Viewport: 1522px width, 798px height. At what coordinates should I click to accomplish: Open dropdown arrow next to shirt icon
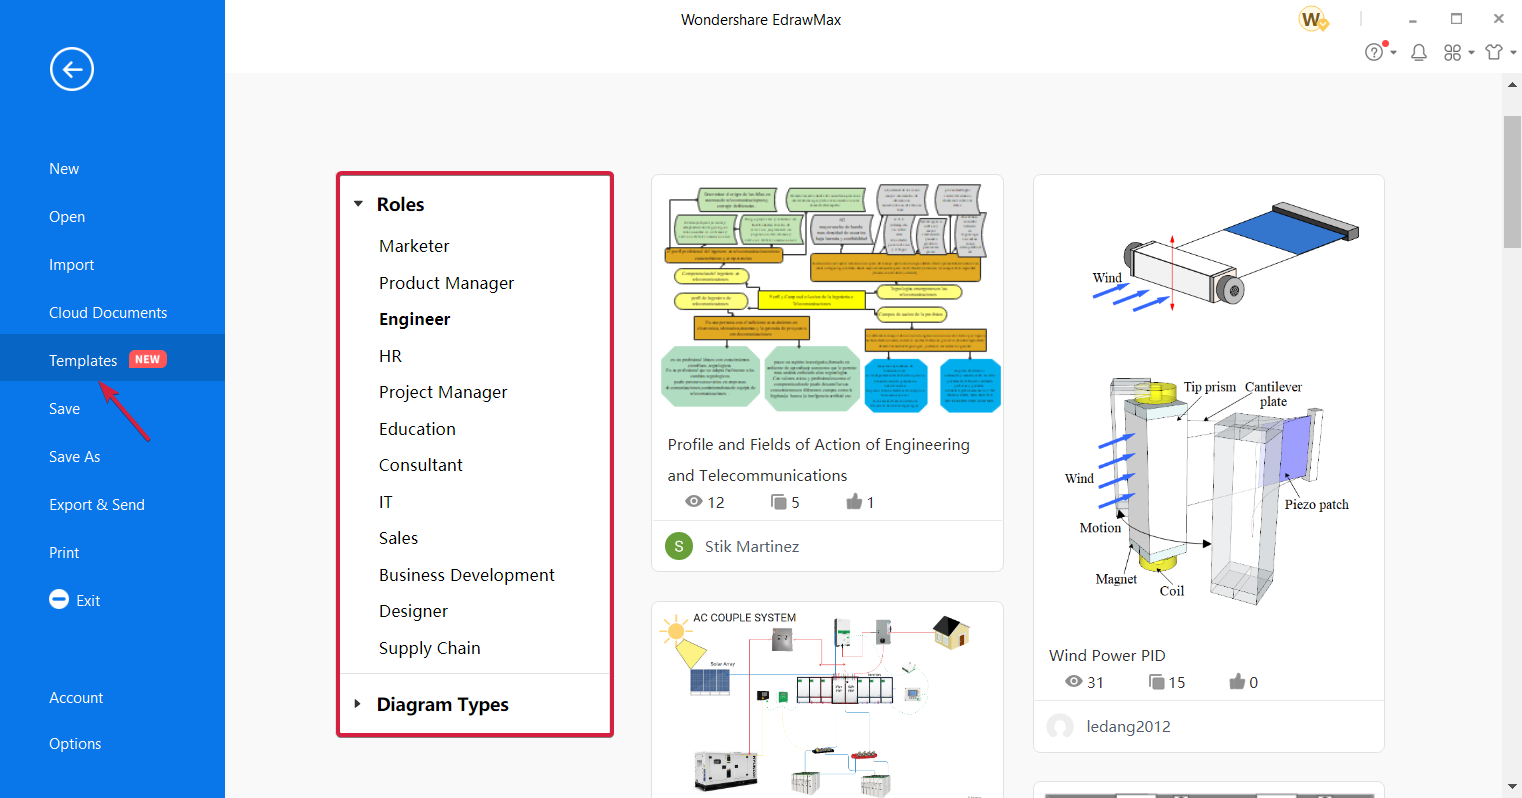point(1513,53)
